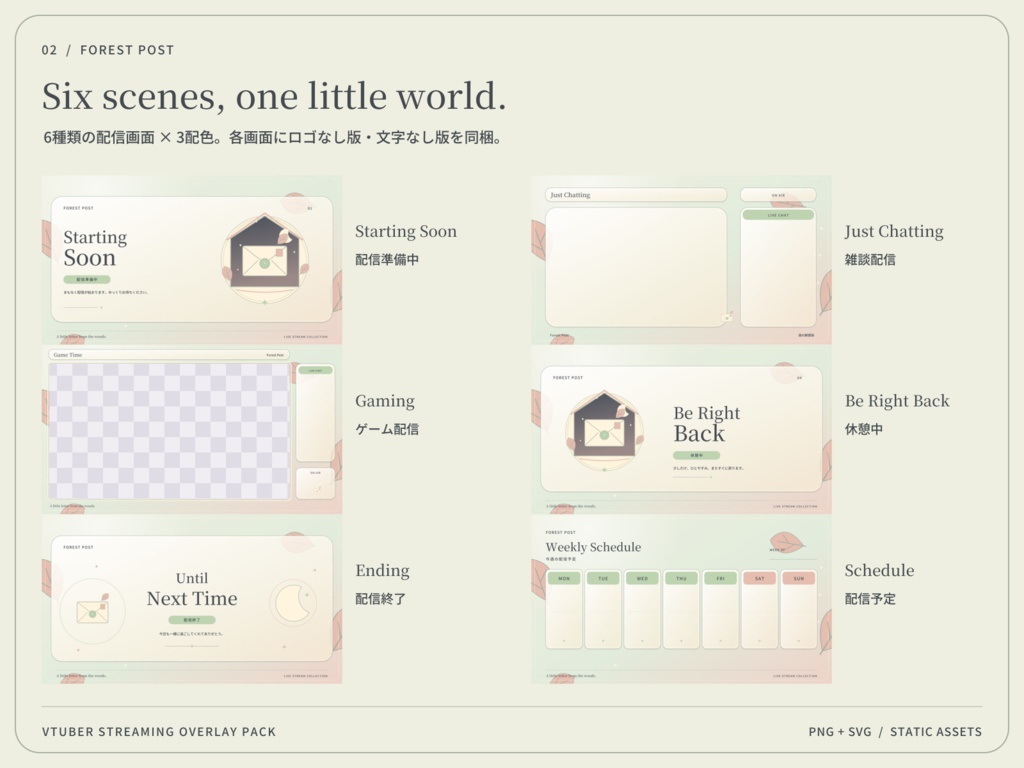
Task: Click the "Weekly Schedule" title in the schedule preview
Action: (x=593, y=547)
